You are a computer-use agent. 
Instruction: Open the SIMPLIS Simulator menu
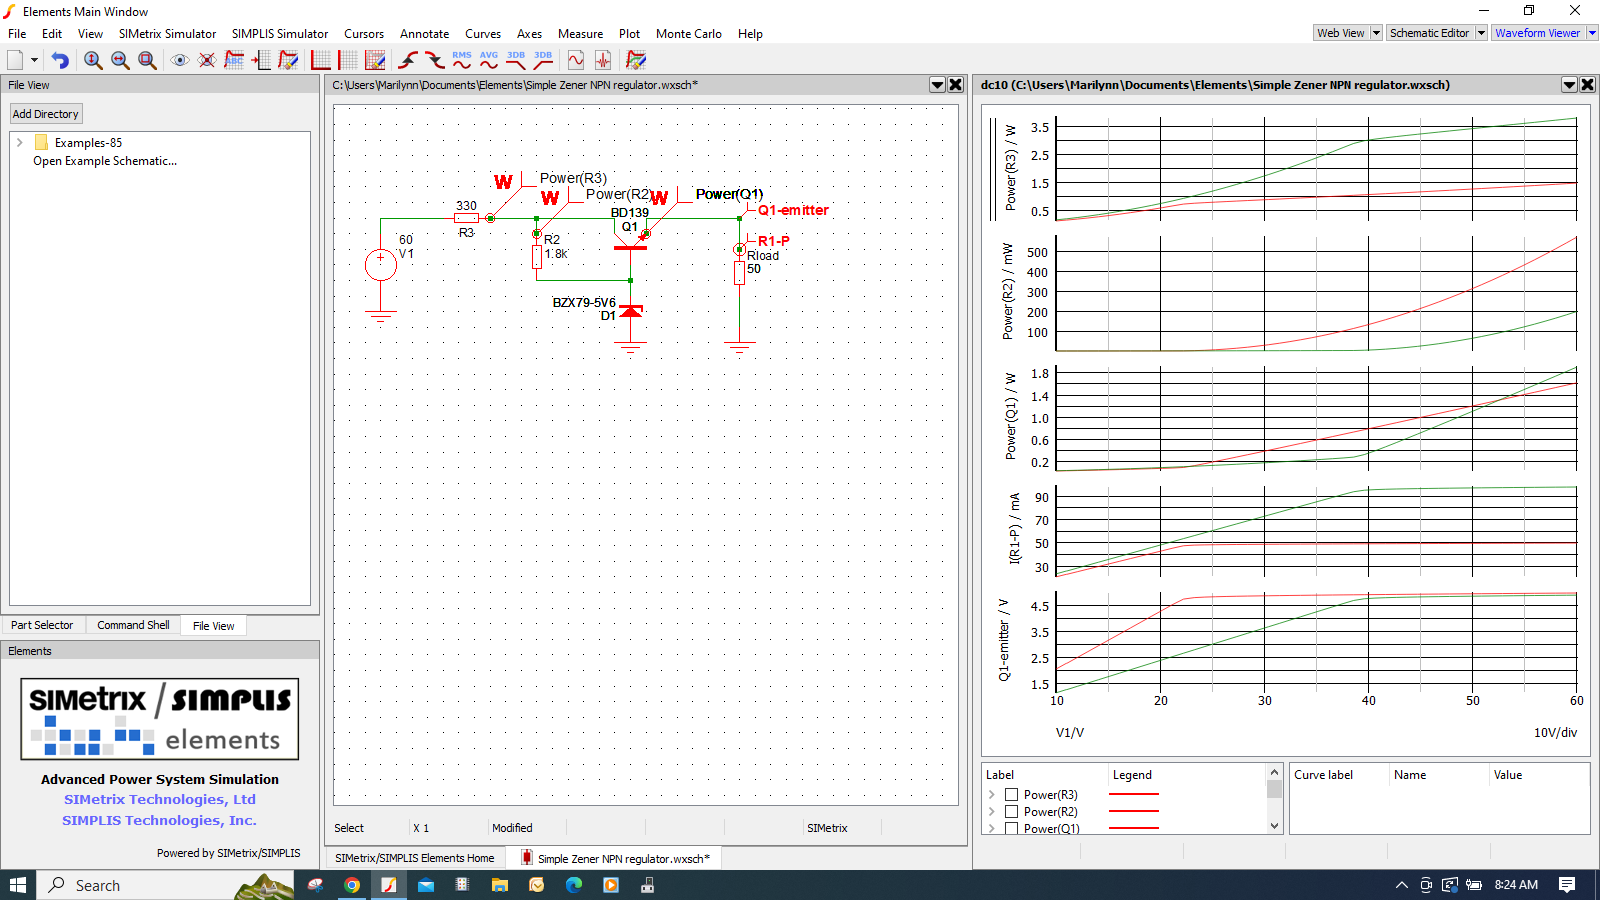point(280,34)
